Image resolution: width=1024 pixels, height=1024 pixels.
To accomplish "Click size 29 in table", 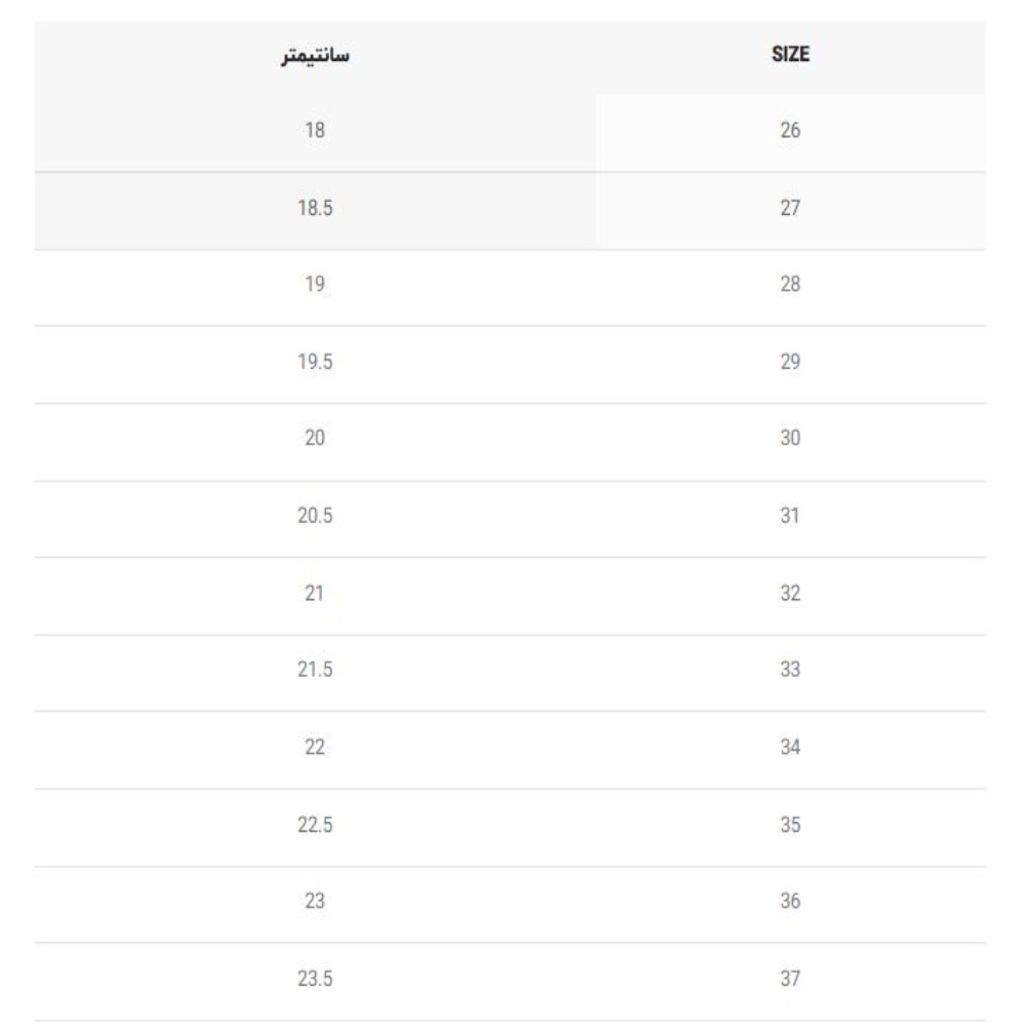I will [x=790, y=362].
